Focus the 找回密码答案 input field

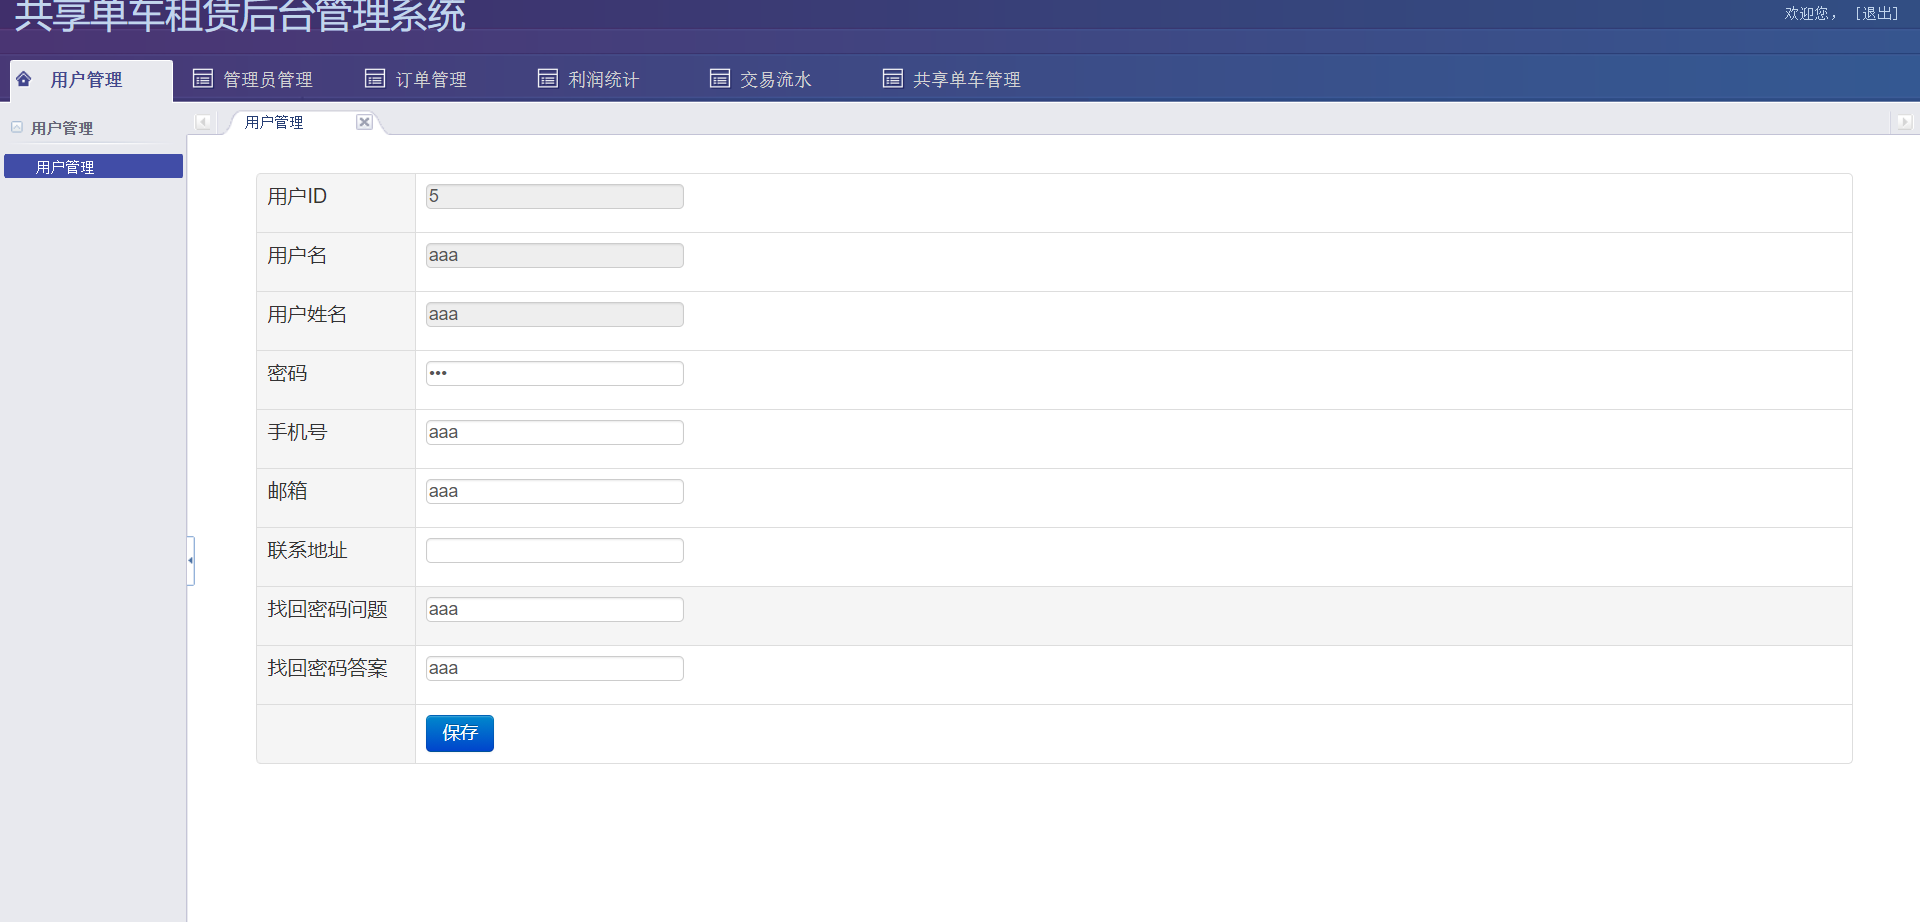pyautogui.click(x=555, y=668)
